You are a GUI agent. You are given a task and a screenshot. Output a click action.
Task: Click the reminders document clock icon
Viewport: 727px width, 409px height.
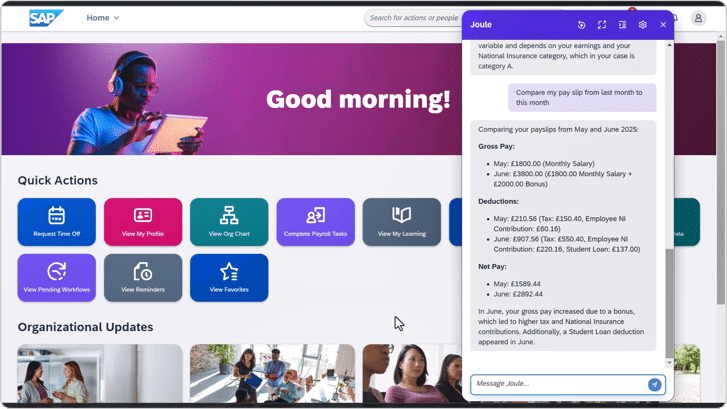(x=143, y=272)
